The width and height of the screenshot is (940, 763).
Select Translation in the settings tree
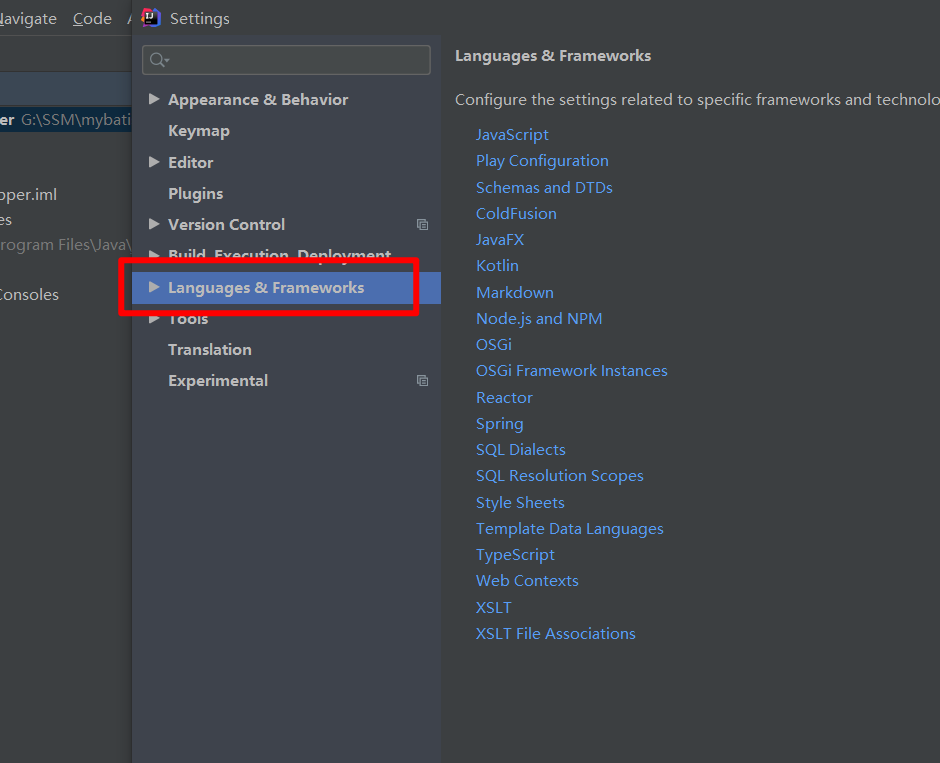(210, 349)
